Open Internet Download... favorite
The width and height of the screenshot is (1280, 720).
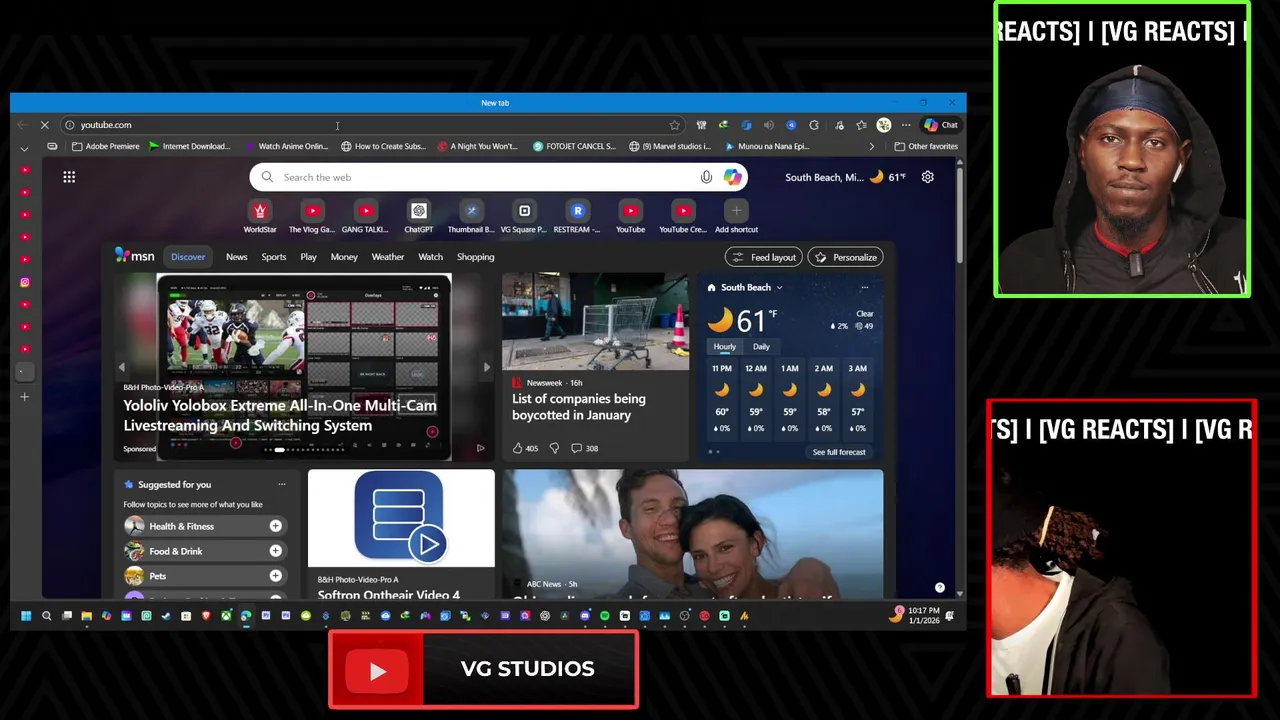click(x=189, y=146)
